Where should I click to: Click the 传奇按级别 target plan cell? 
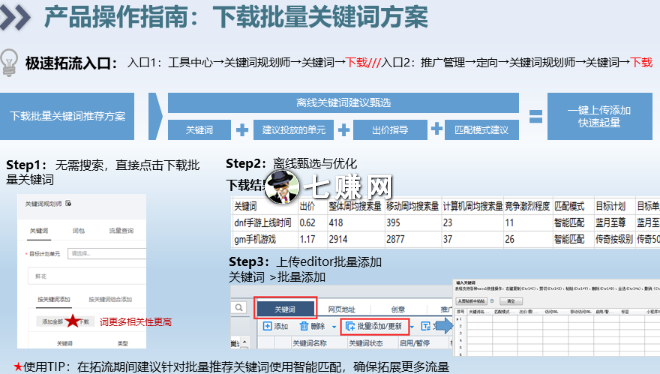(614, 239)
